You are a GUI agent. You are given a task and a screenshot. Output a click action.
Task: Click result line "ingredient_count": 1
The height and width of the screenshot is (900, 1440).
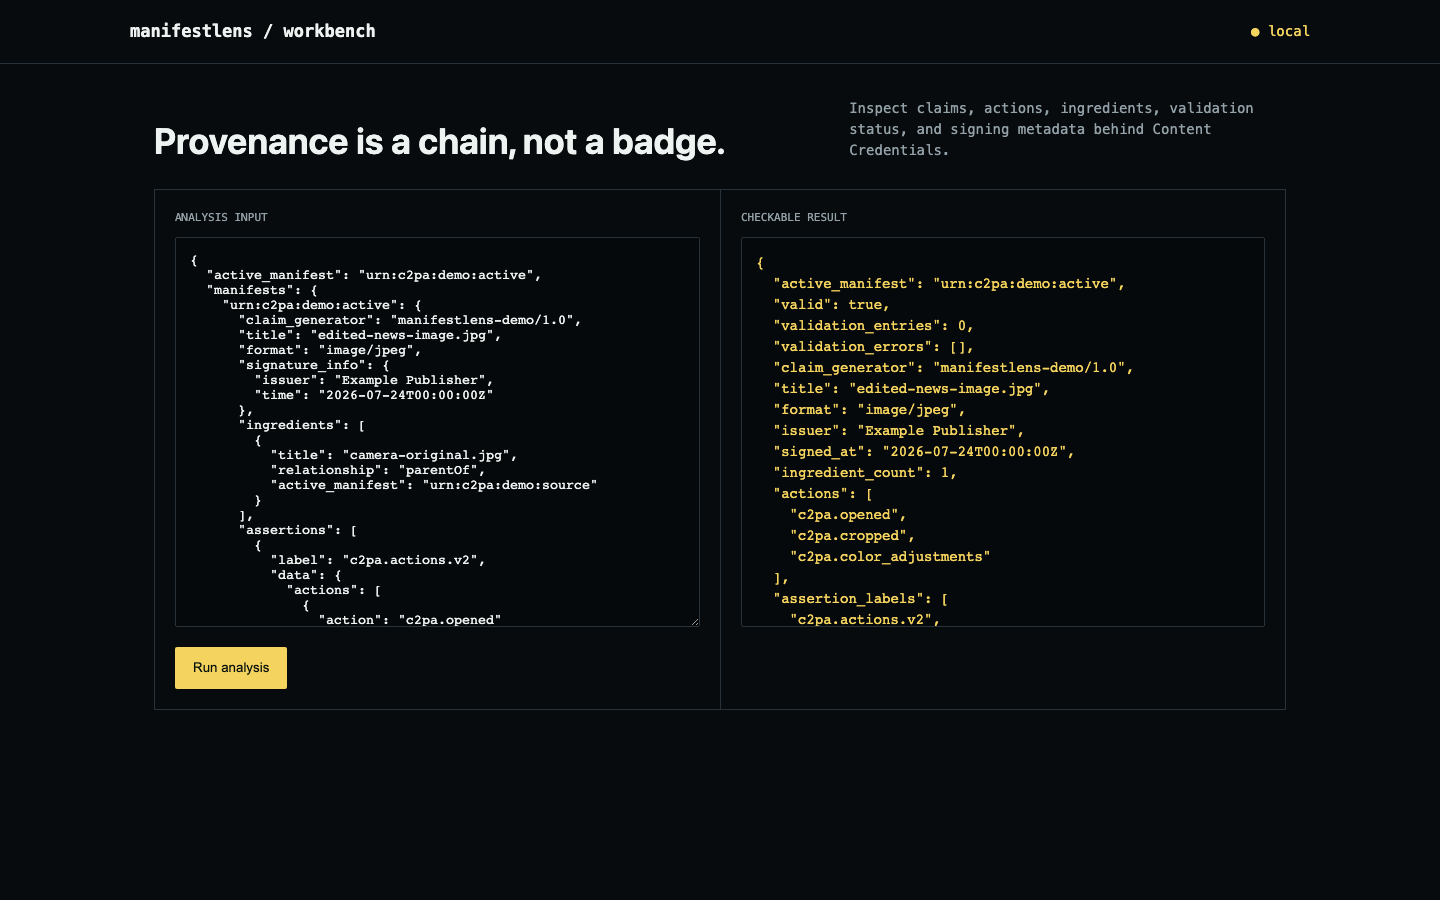[865, 473]
